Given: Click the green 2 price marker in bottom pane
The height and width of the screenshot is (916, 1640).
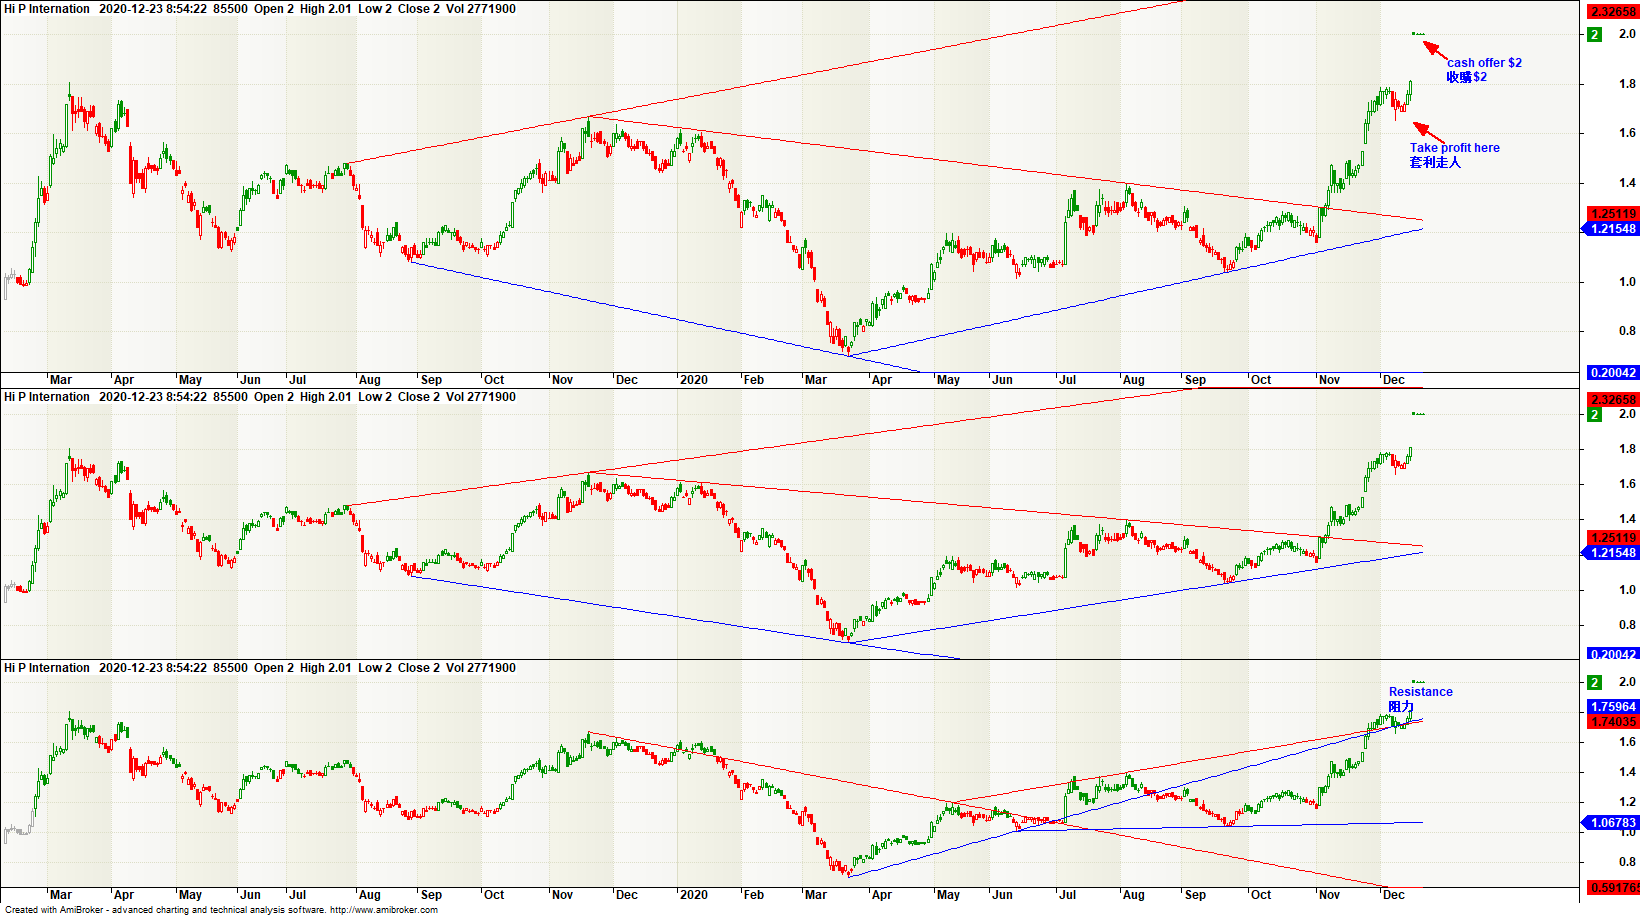Looking at the screenshot, I should [x=1594, y=682].
